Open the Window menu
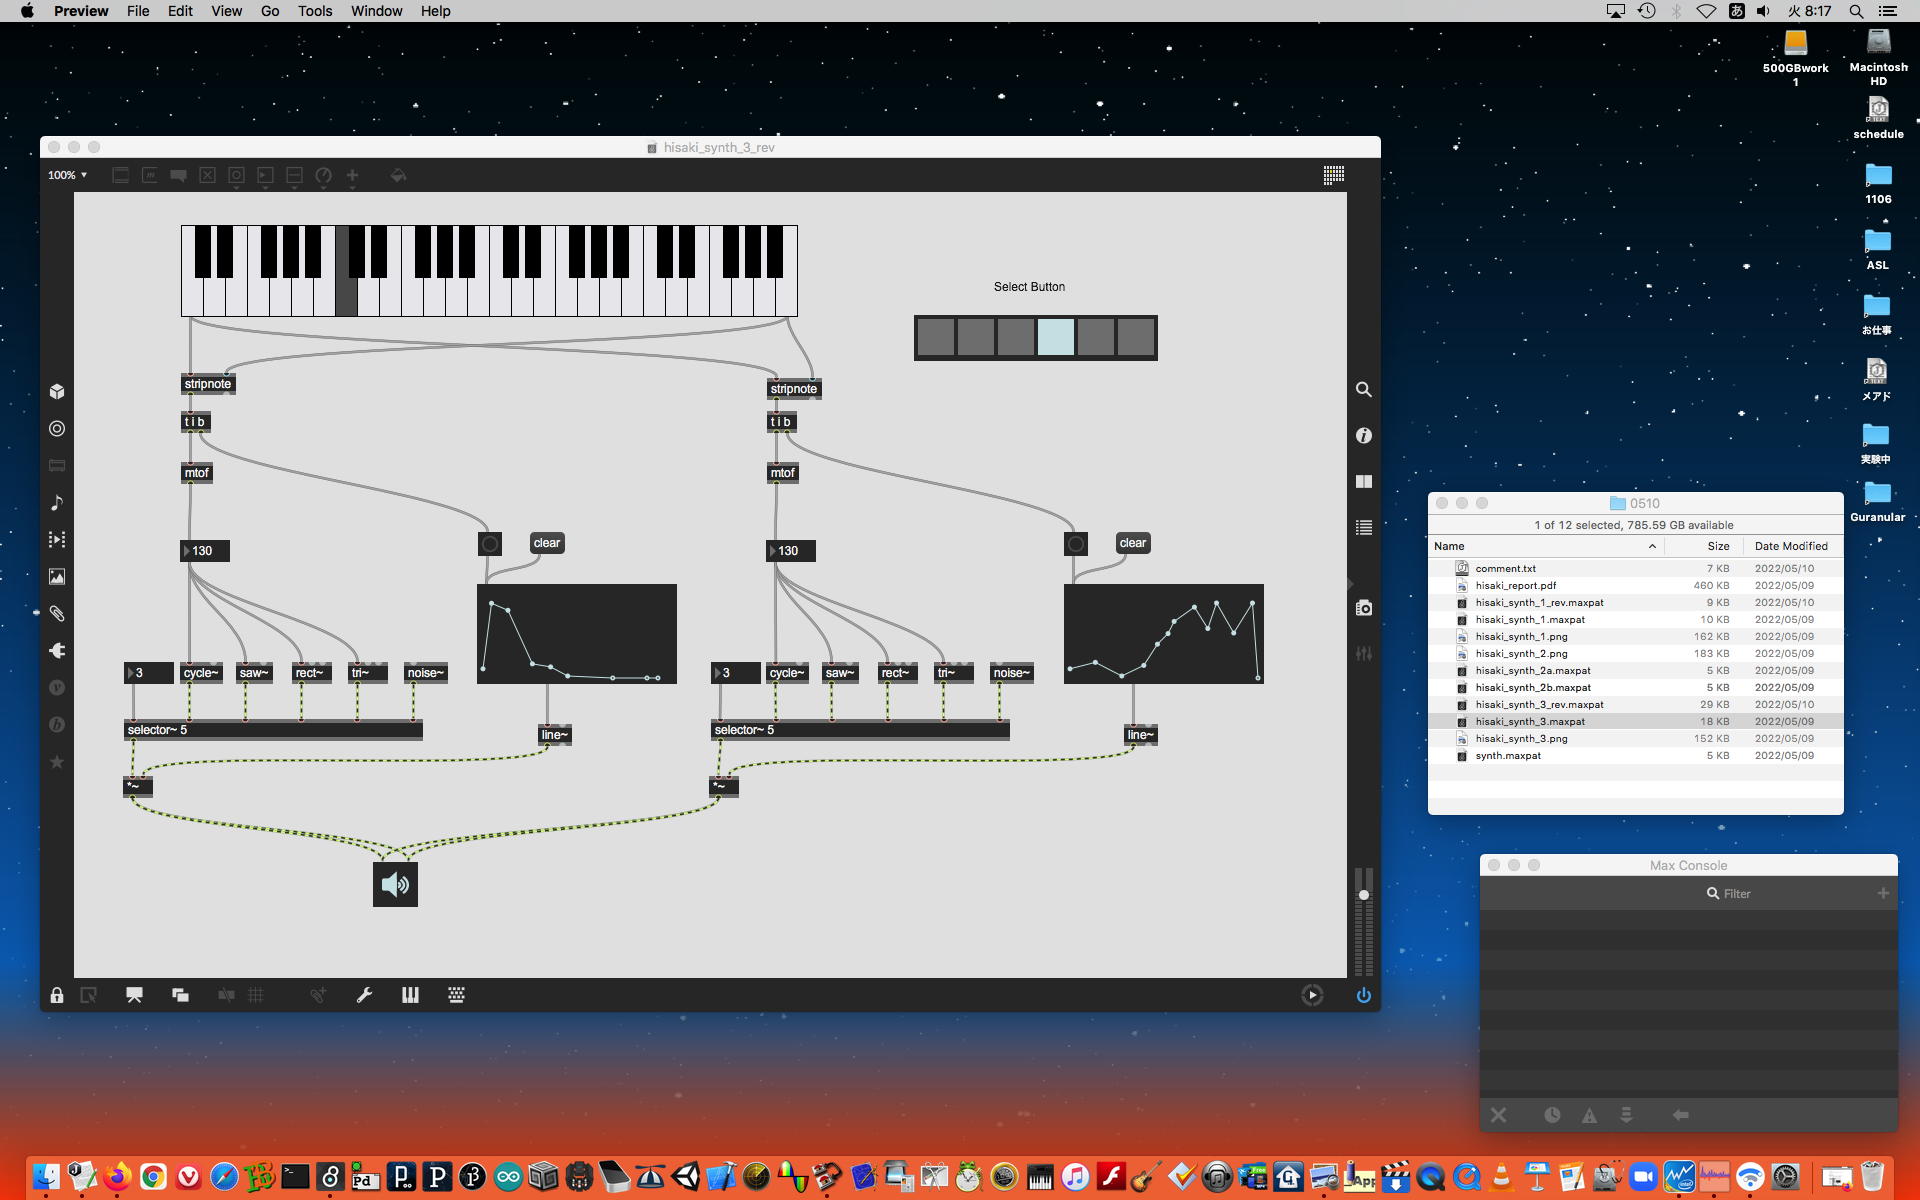Screen dimensions: 1920x1200 376,11
